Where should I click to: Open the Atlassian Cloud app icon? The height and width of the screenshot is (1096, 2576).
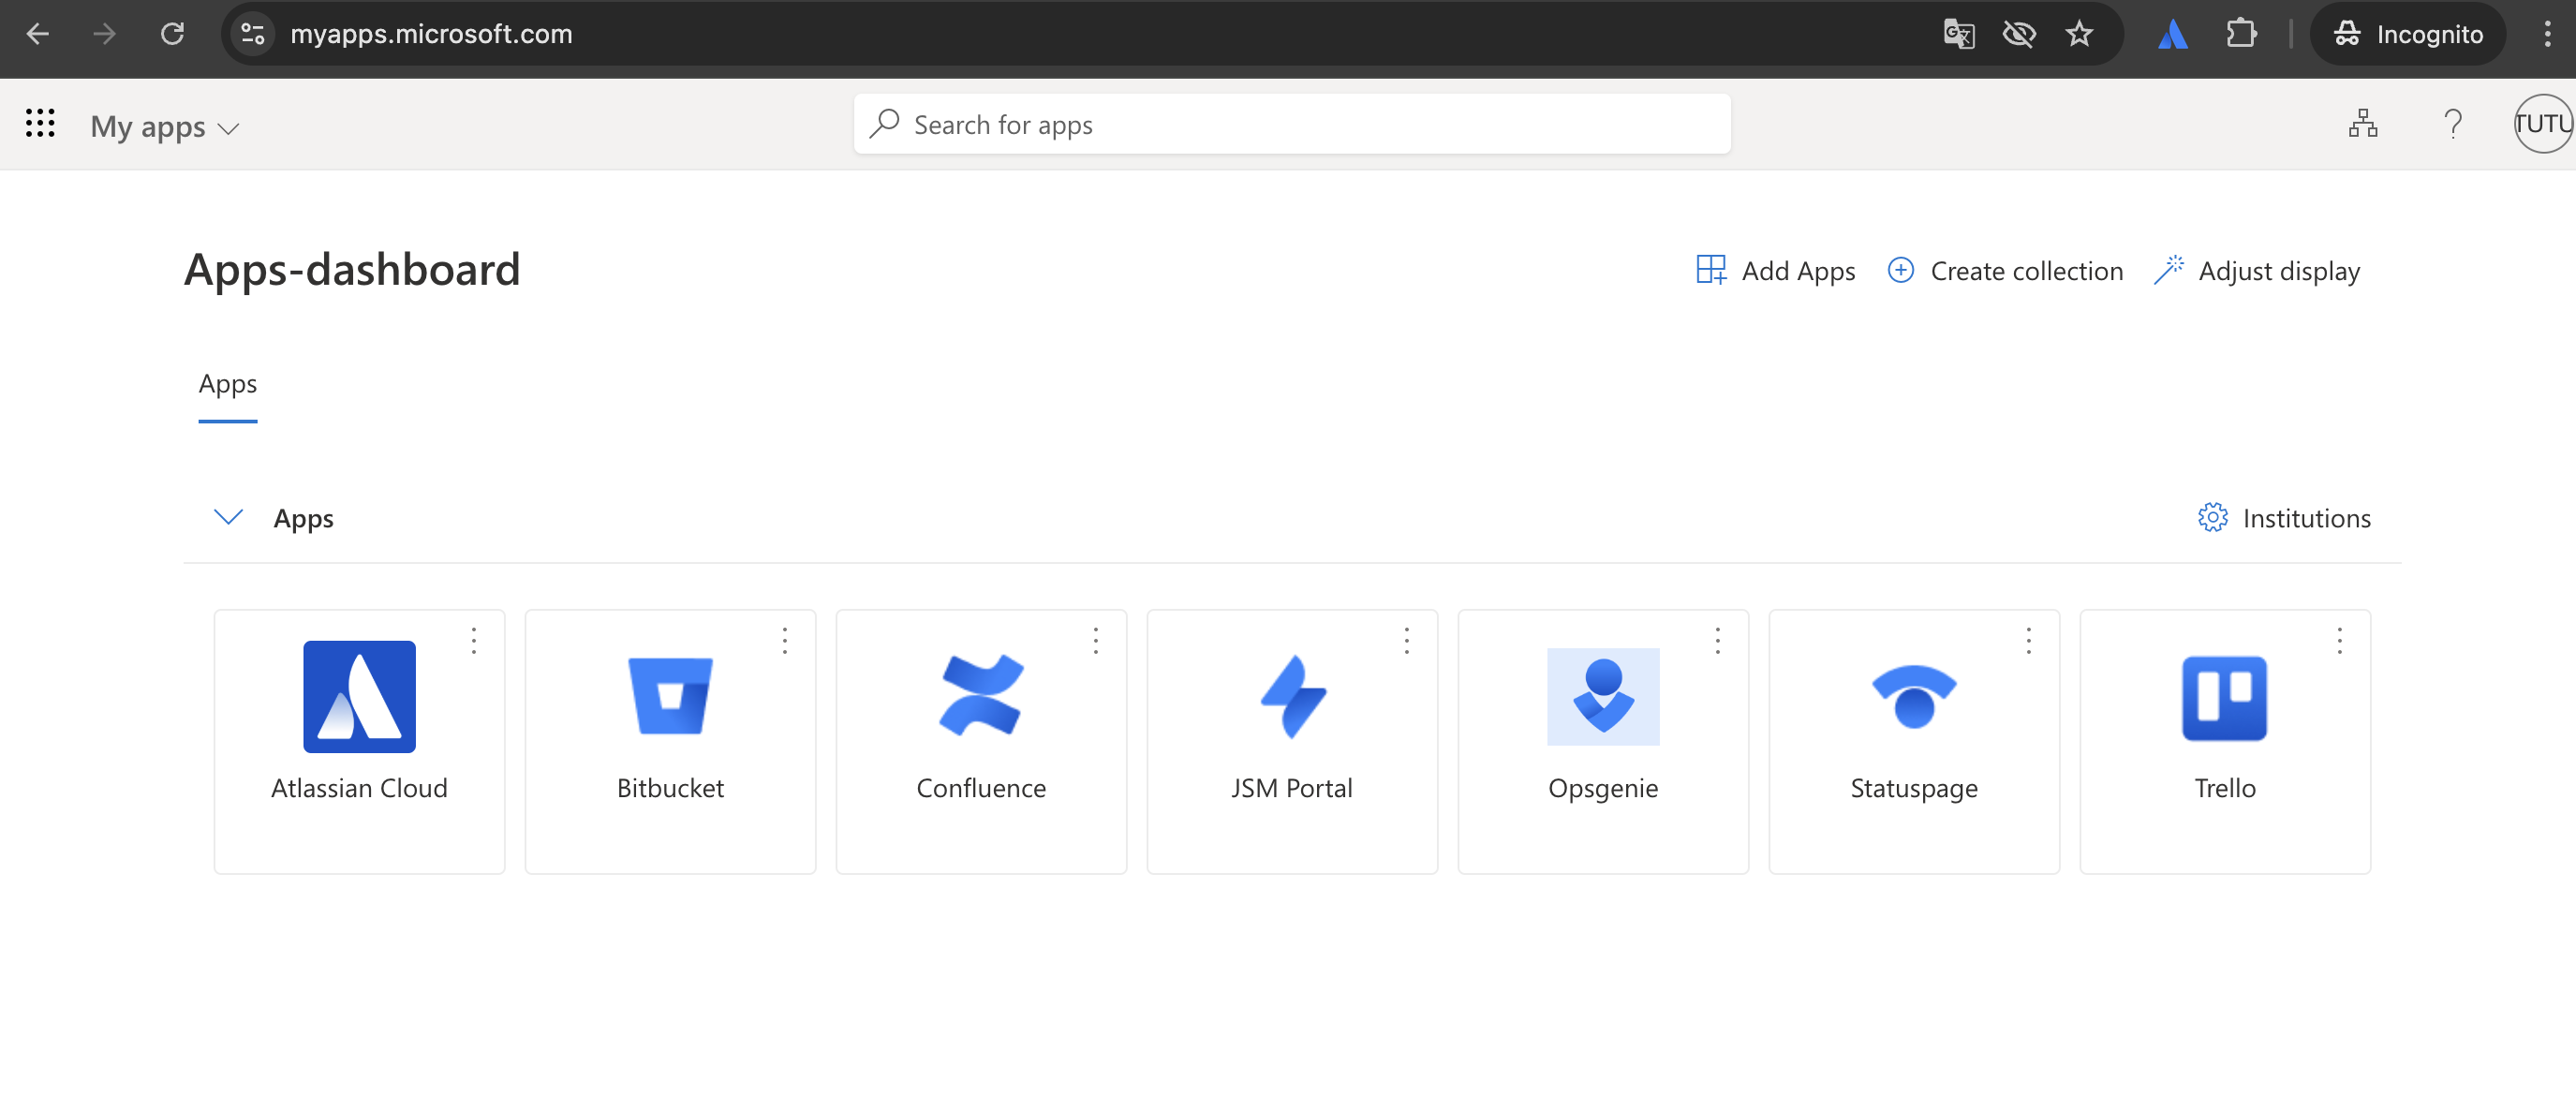(x=359, y=696)
